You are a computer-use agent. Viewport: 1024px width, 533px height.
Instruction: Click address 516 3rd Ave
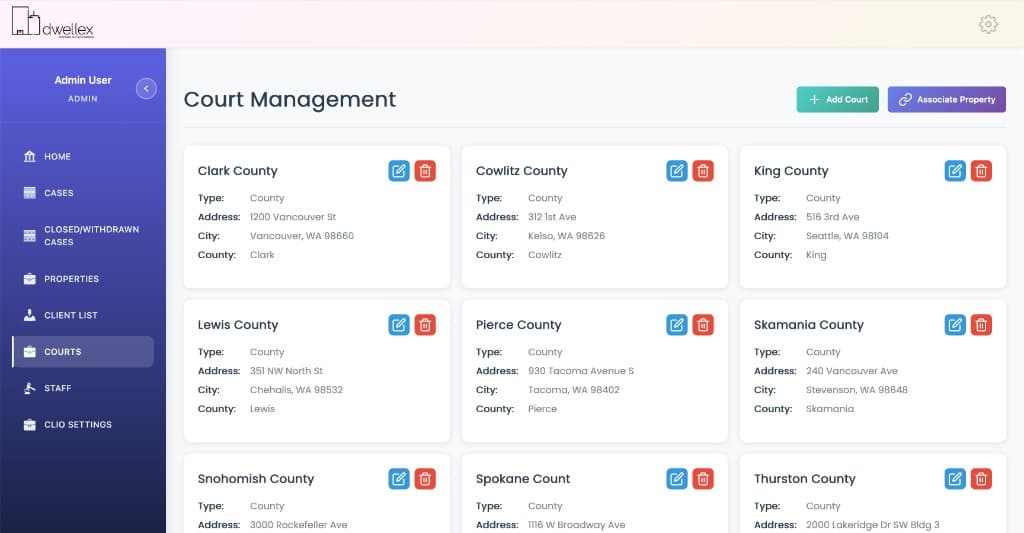click(833, 217)
